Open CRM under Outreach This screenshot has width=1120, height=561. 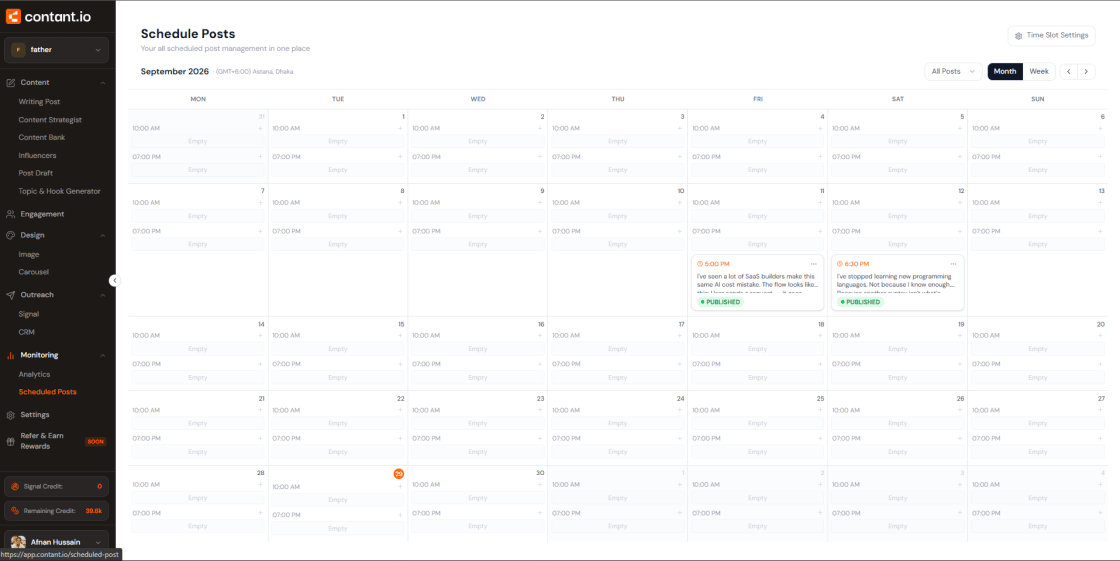(26, 332)
